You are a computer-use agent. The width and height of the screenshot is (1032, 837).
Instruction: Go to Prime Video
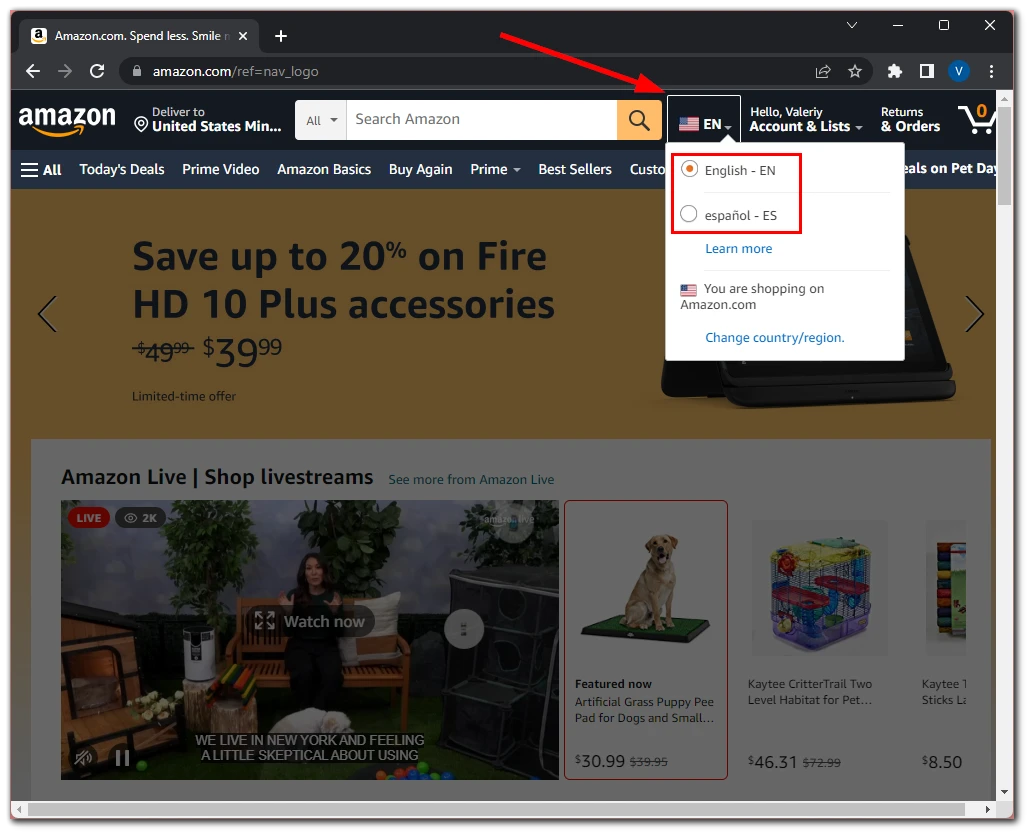(220, 169)
